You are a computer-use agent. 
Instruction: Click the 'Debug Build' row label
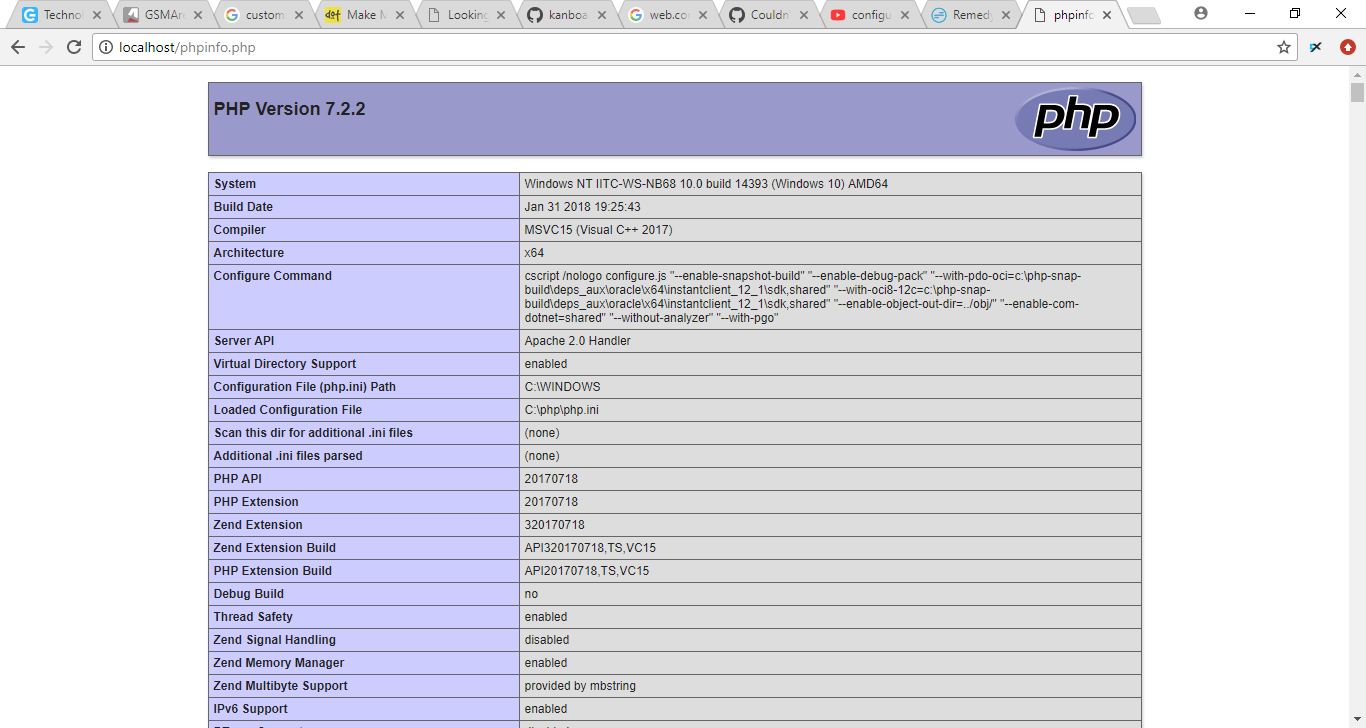pos(249,594)
